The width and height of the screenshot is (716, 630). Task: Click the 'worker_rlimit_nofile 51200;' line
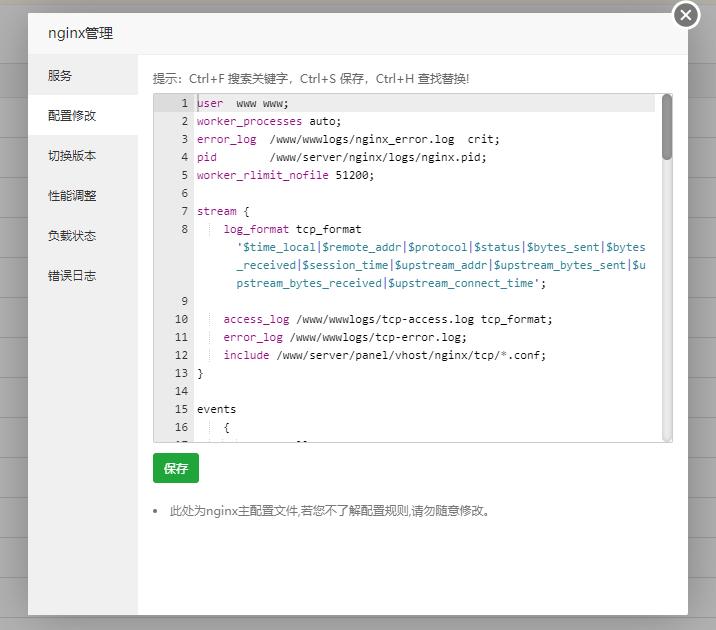[x=285, y=175]
